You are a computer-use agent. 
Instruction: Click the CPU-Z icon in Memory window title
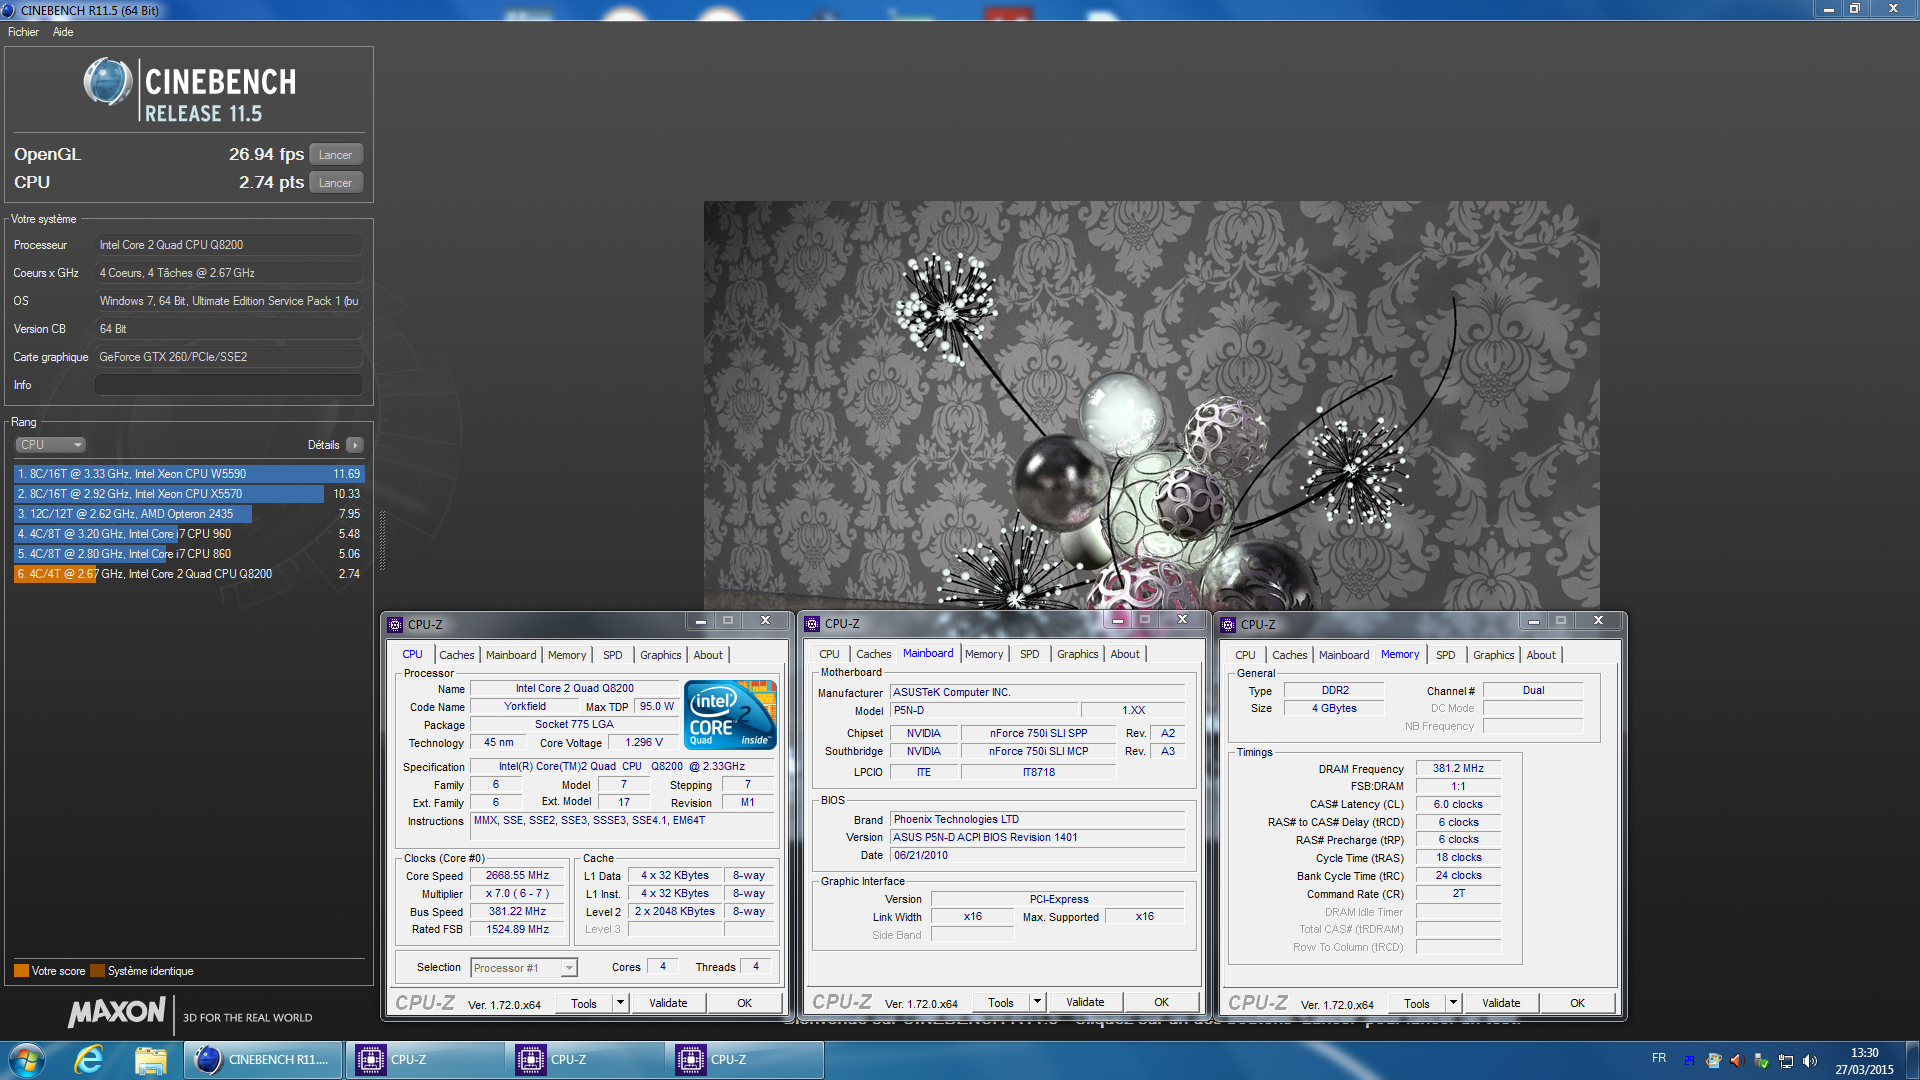click(1228, 624)
